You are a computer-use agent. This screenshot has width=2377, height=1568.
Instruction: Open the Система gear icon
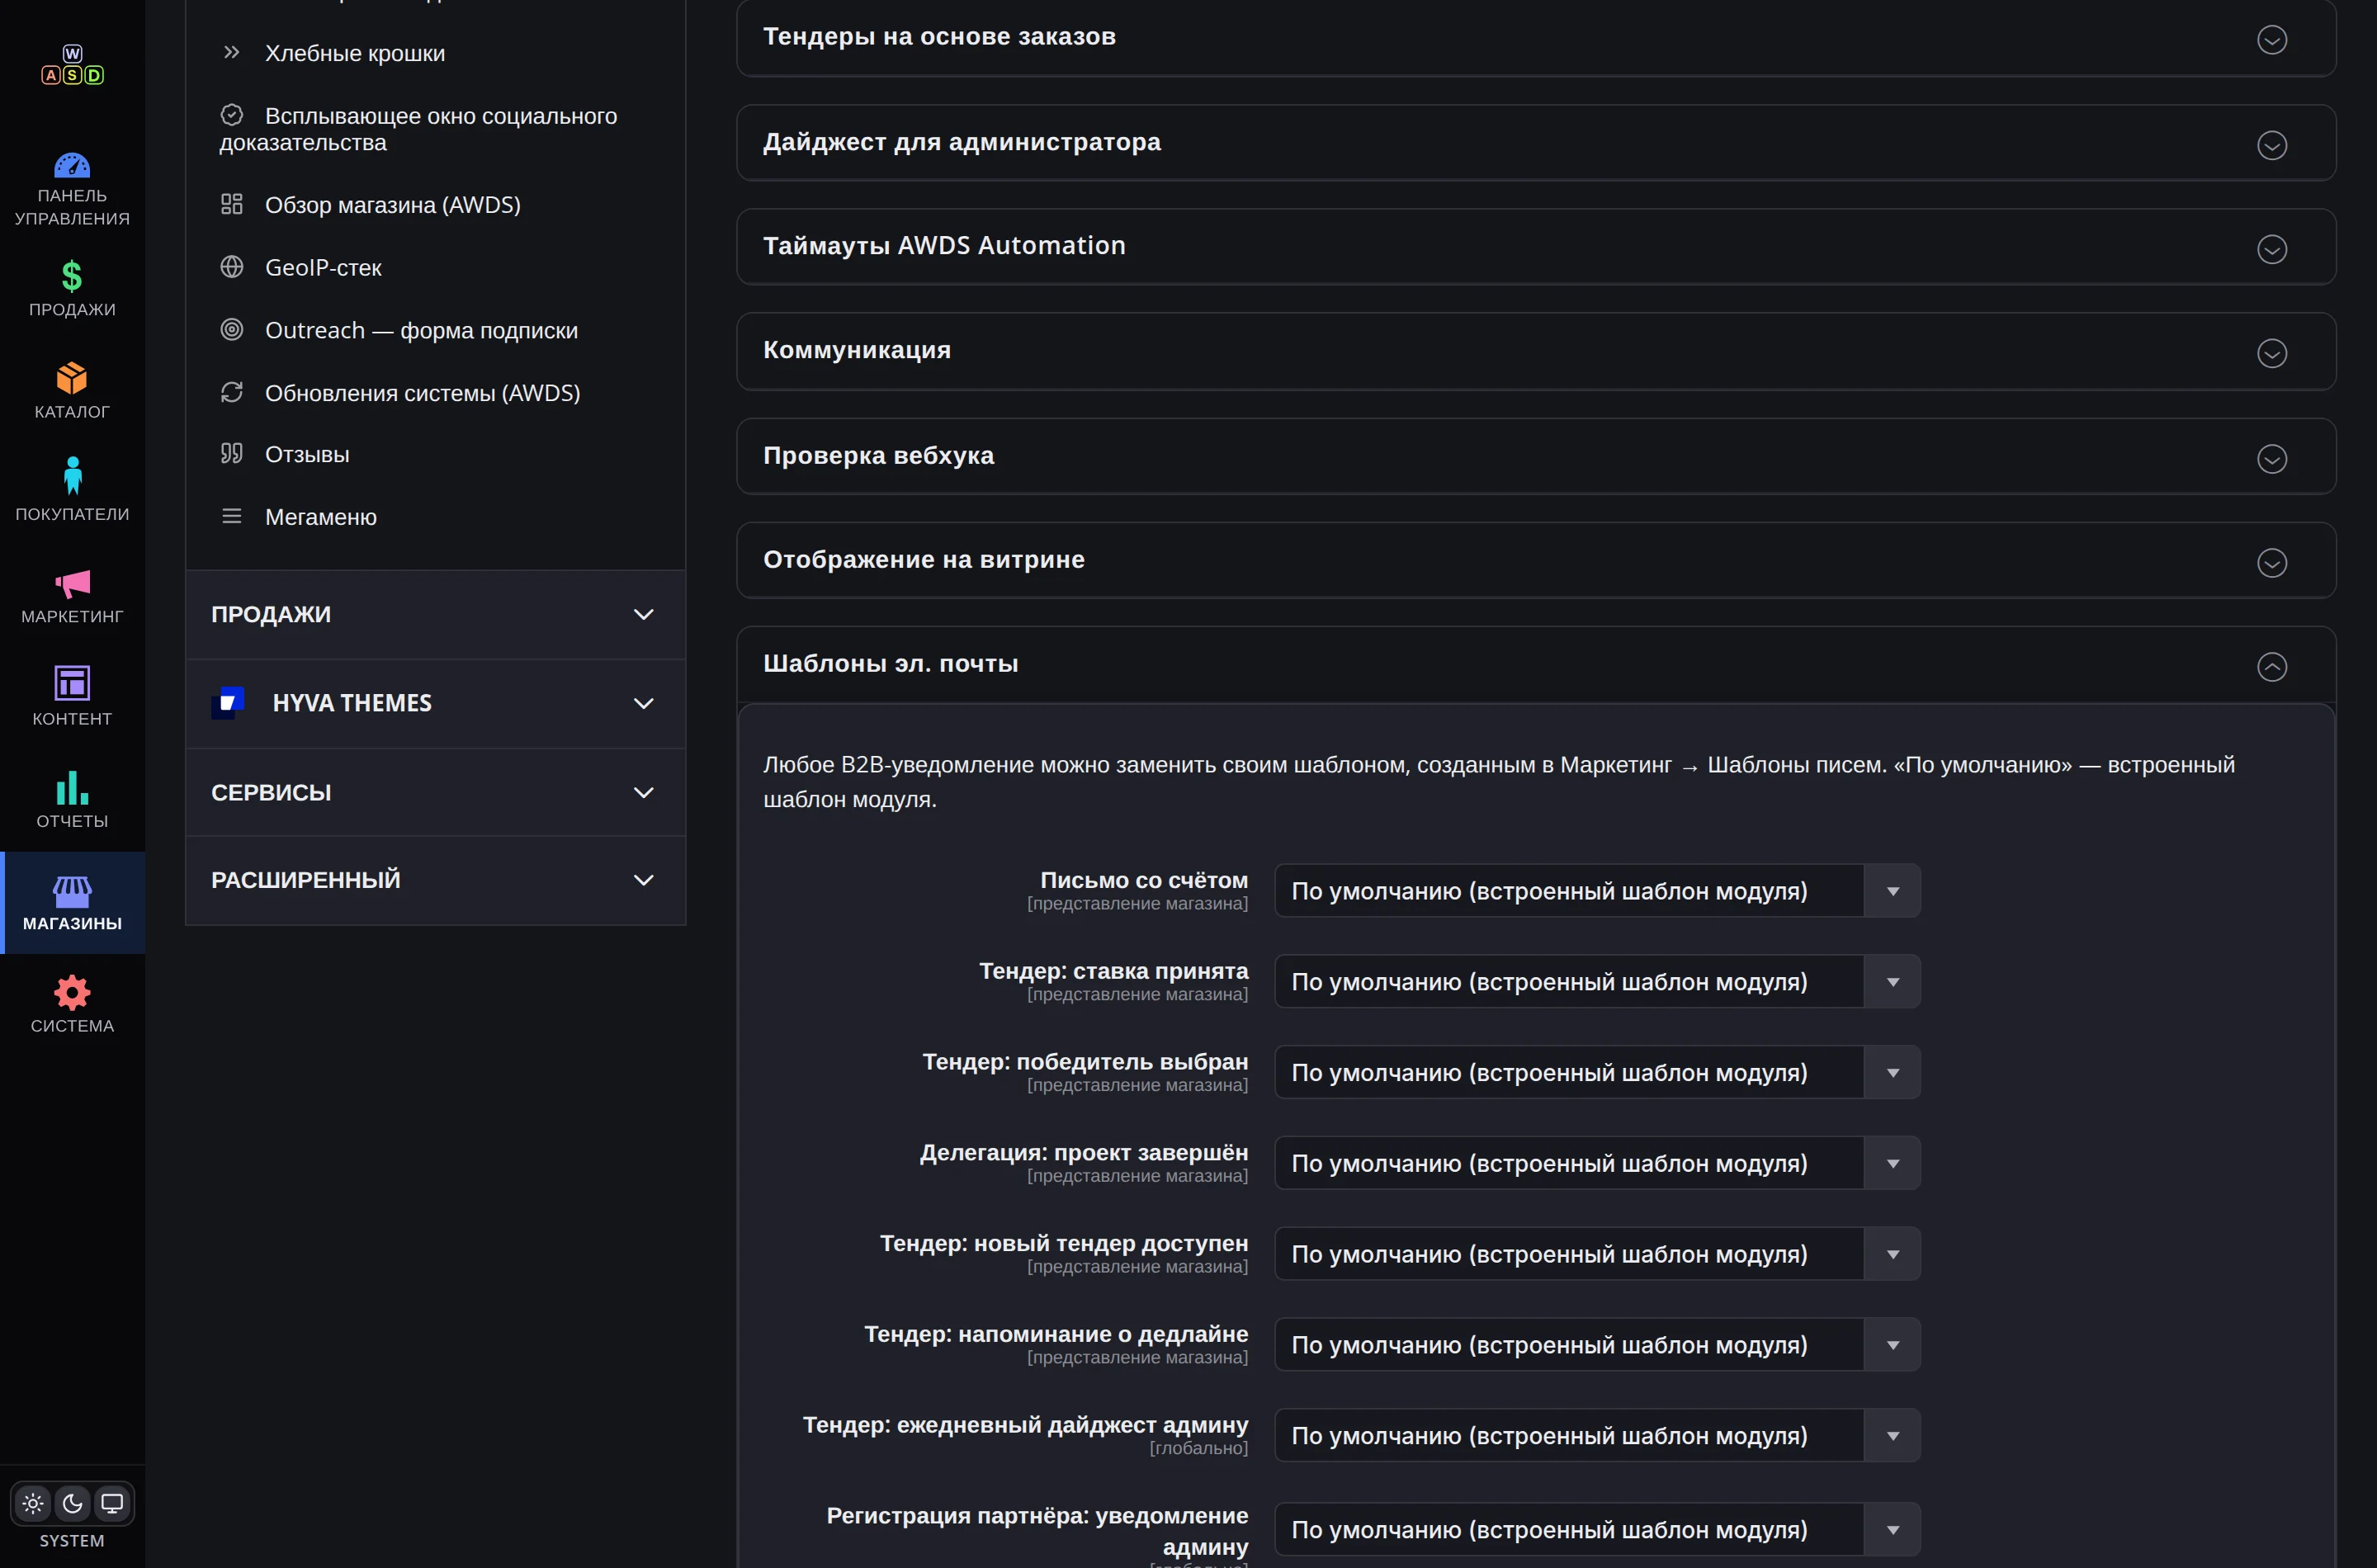[72, 992]
